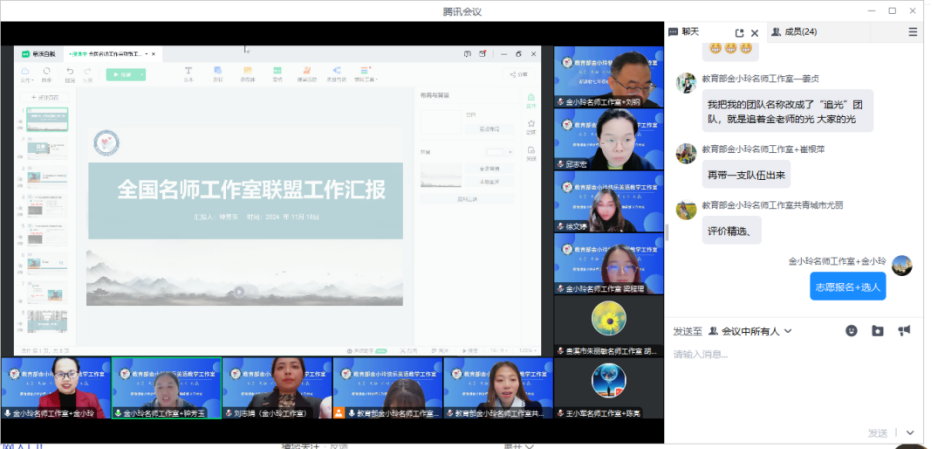Click the send file folder icon in chat
Image resolution: width=932 pixels, height=449 pixels.
point(877,331)
